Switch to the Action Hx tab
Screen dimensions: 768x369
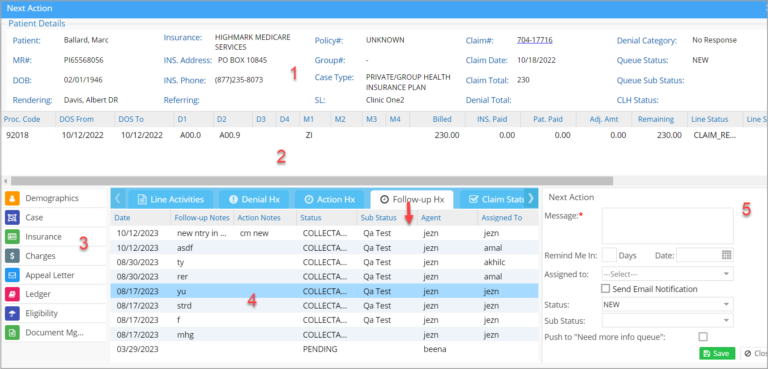329,199
